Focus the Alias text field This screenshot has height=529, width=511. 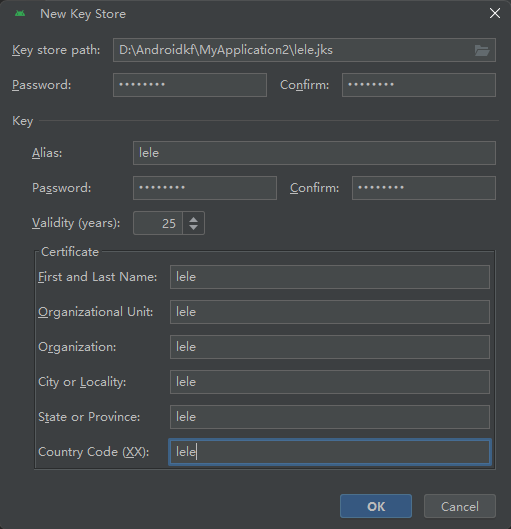pyautogui.click(x=314, y=153)
